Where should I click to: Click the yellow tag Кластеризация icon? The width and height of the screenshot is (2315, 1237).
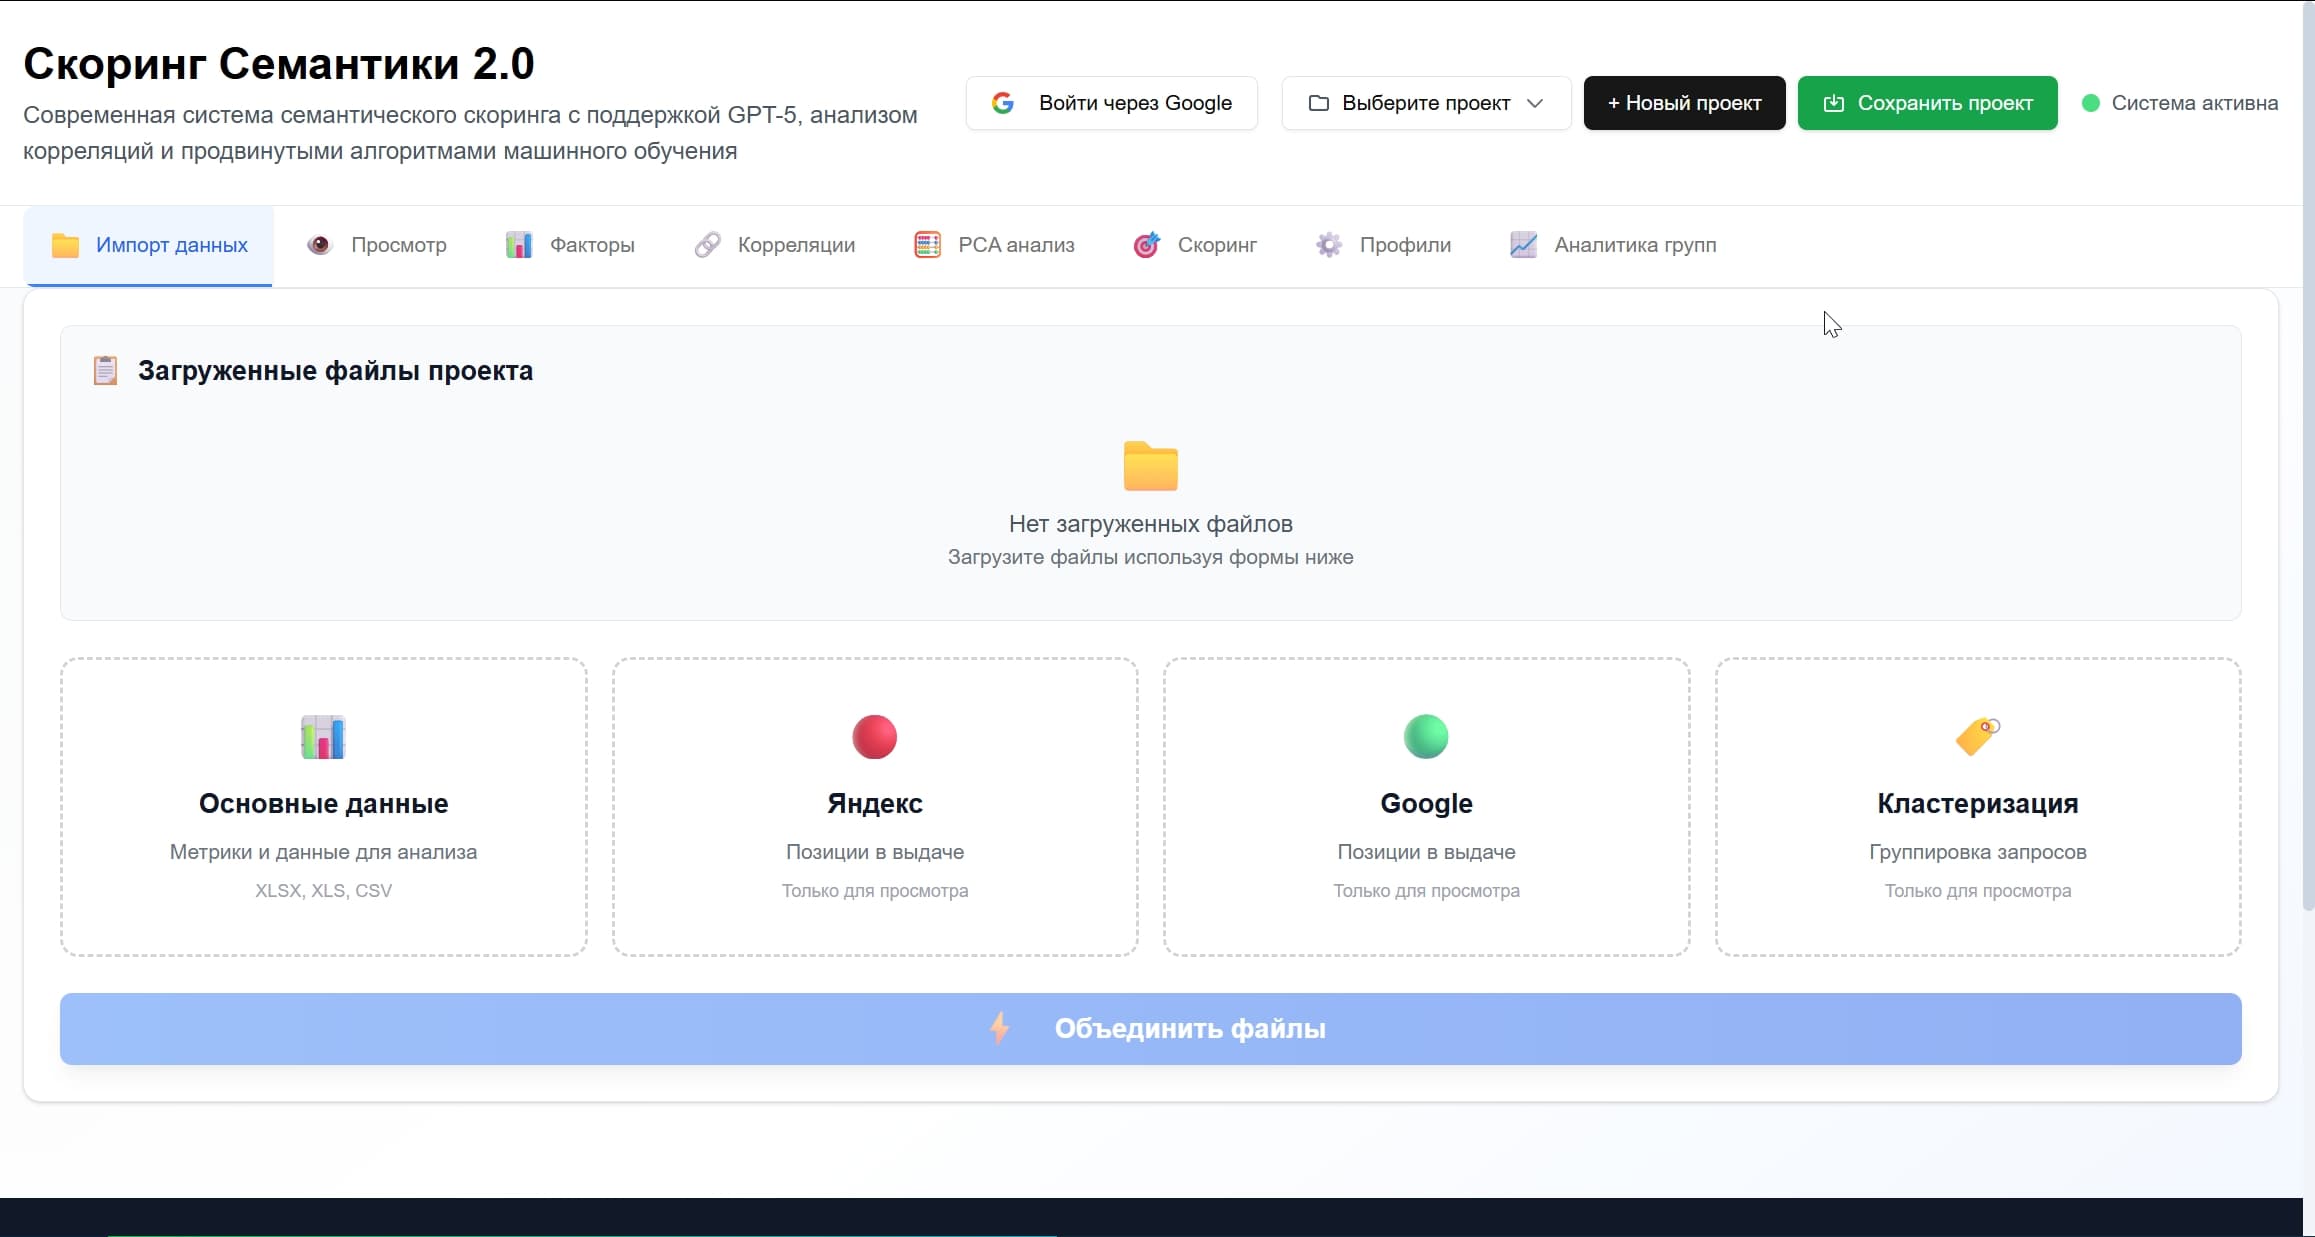point(1977,737)
